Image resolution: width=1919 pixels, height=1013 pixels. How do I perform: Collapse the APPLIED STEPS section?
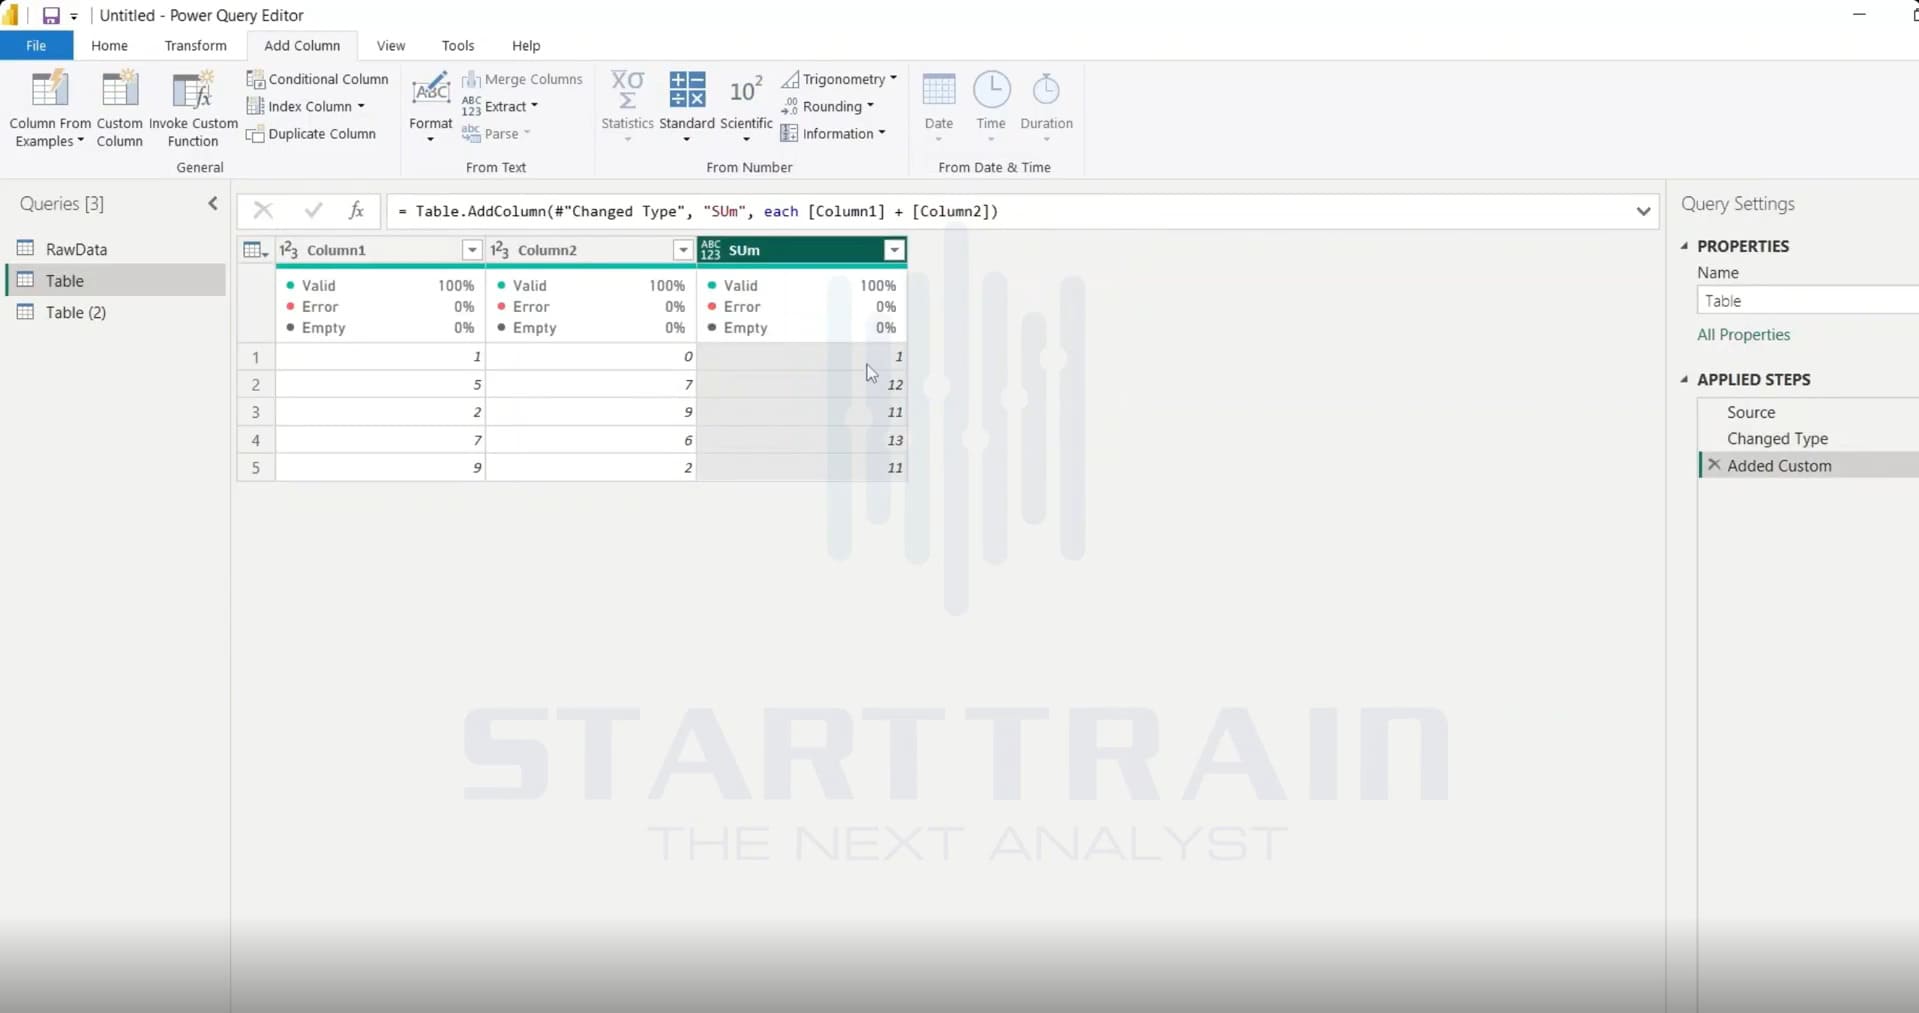pos(1685,379)
